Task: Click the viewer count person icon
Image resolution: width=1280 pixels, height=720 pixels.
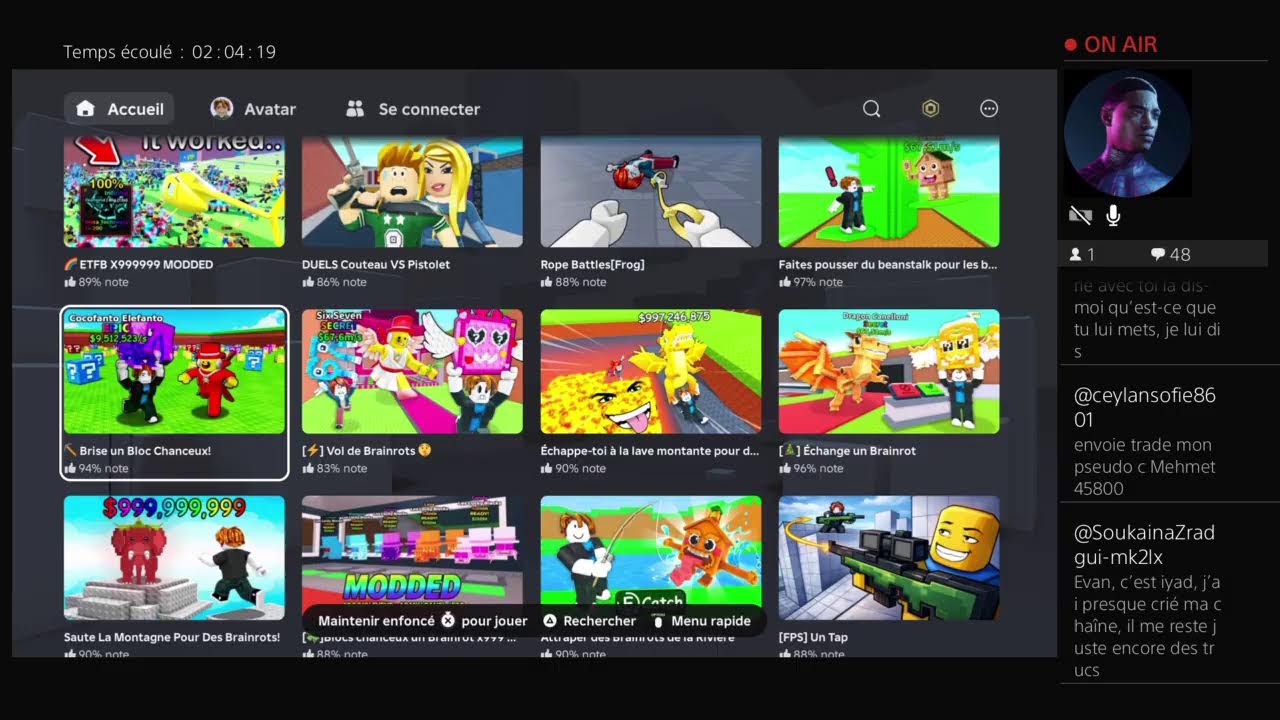Action: [1076, 255]
